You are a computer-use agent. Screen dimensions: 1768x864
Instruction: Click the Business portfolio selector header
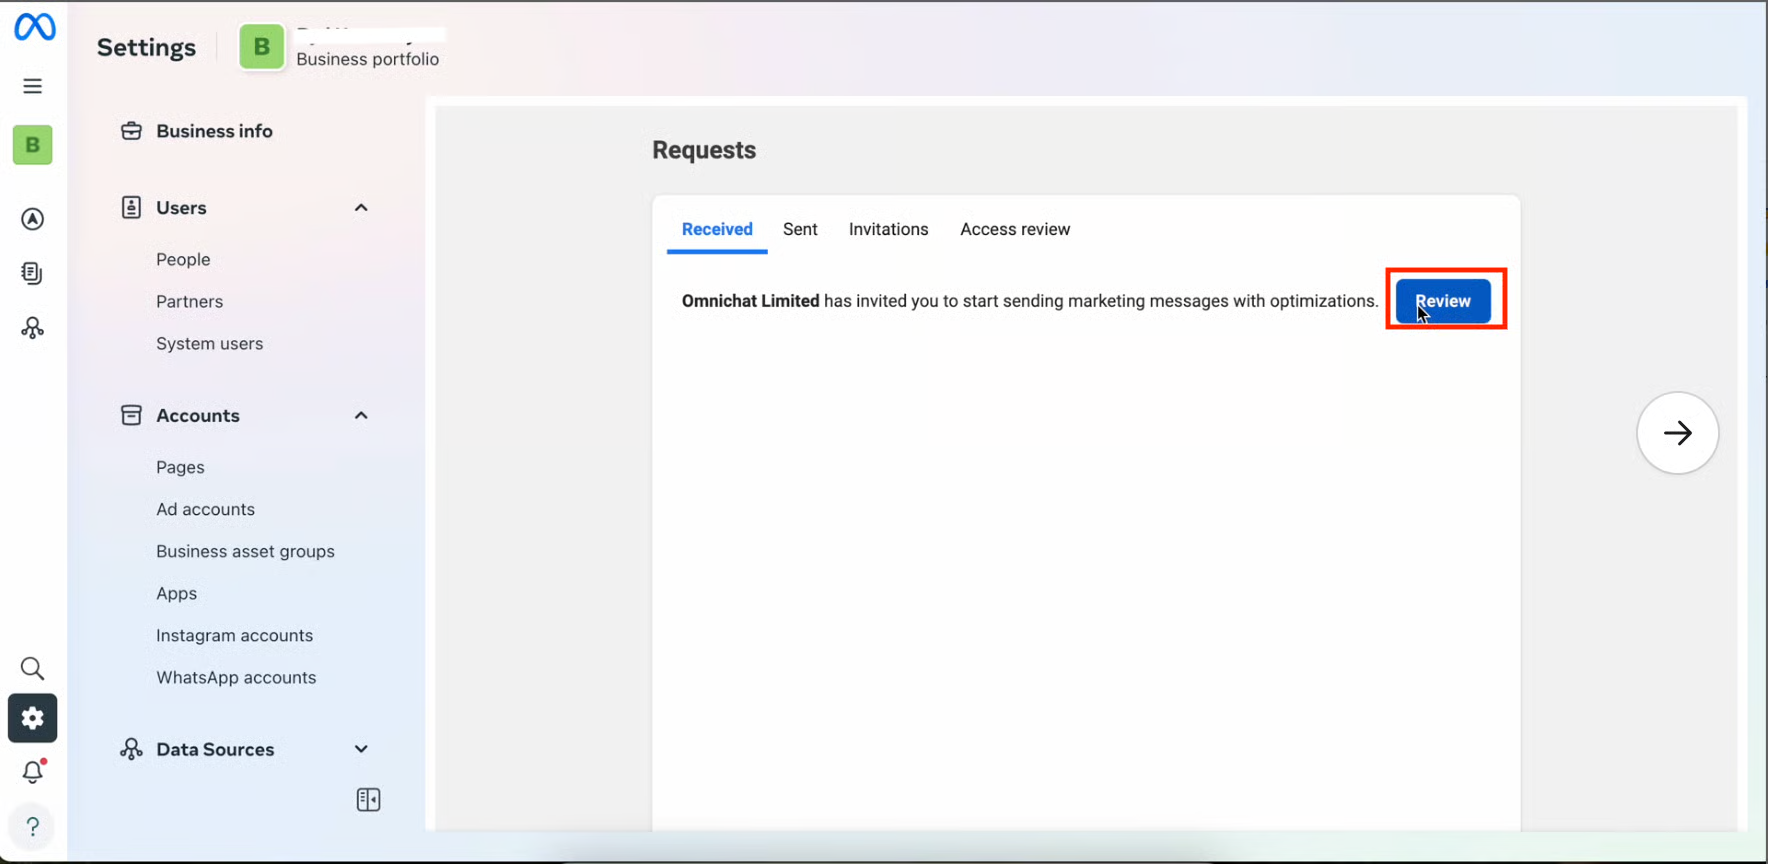click(340, 47)
